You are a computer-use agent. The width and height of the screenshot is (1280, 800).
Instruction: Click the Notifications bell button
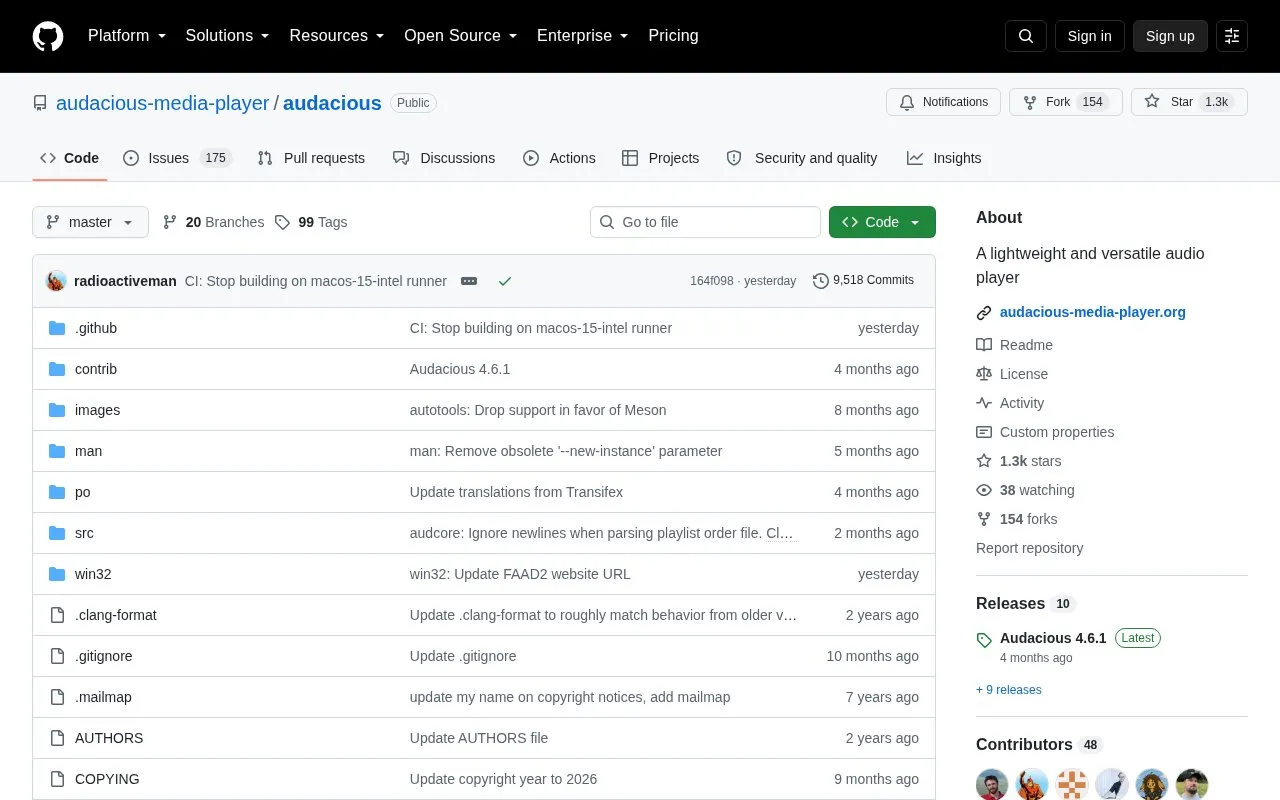click(943, 102)
